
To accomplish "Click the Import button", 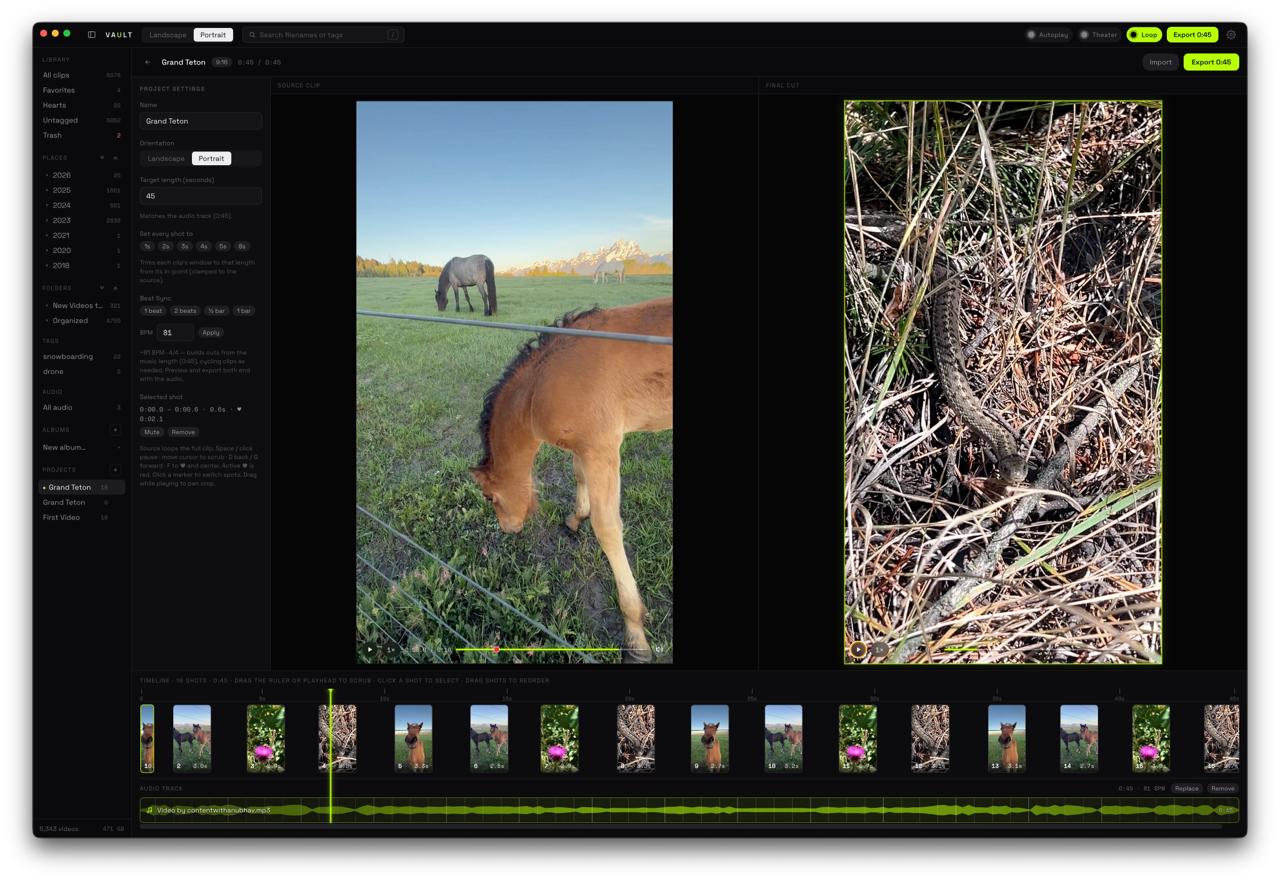I will pyautogui.click(x=1160, y=62).
